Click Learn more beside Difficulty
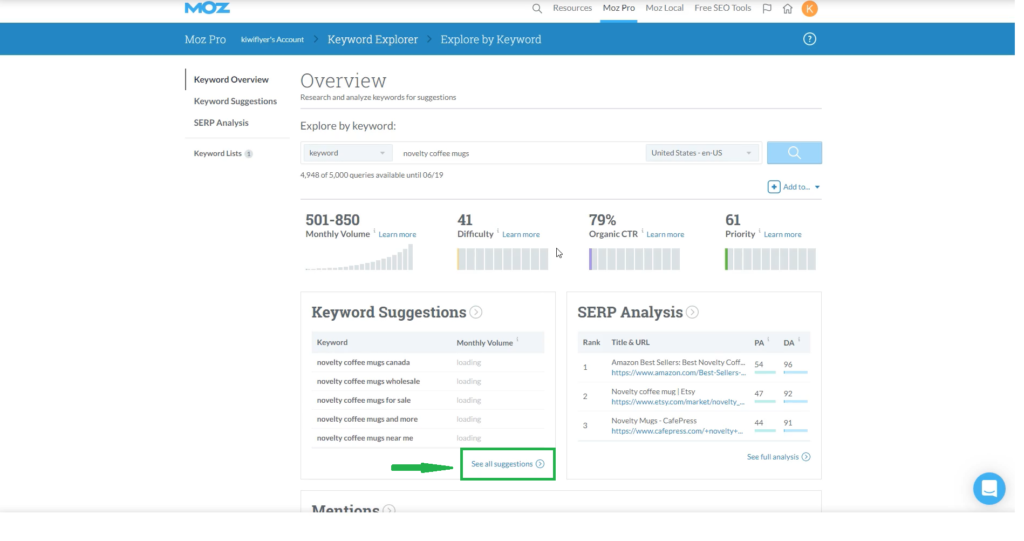Image resolution: width=1024 pixels, height=541 pixels. (x=520, y=235)
